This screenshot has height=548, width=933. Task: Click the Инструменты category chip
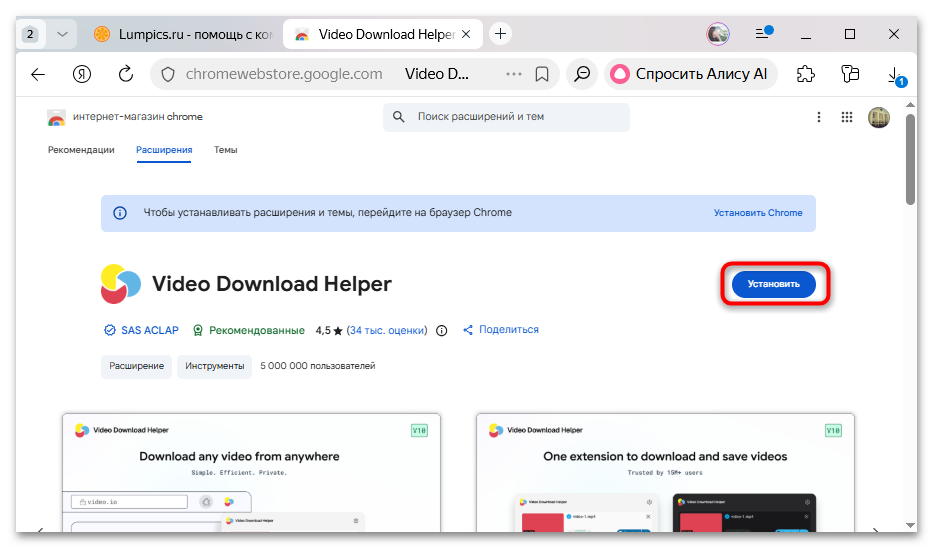[x=214, y=367]
